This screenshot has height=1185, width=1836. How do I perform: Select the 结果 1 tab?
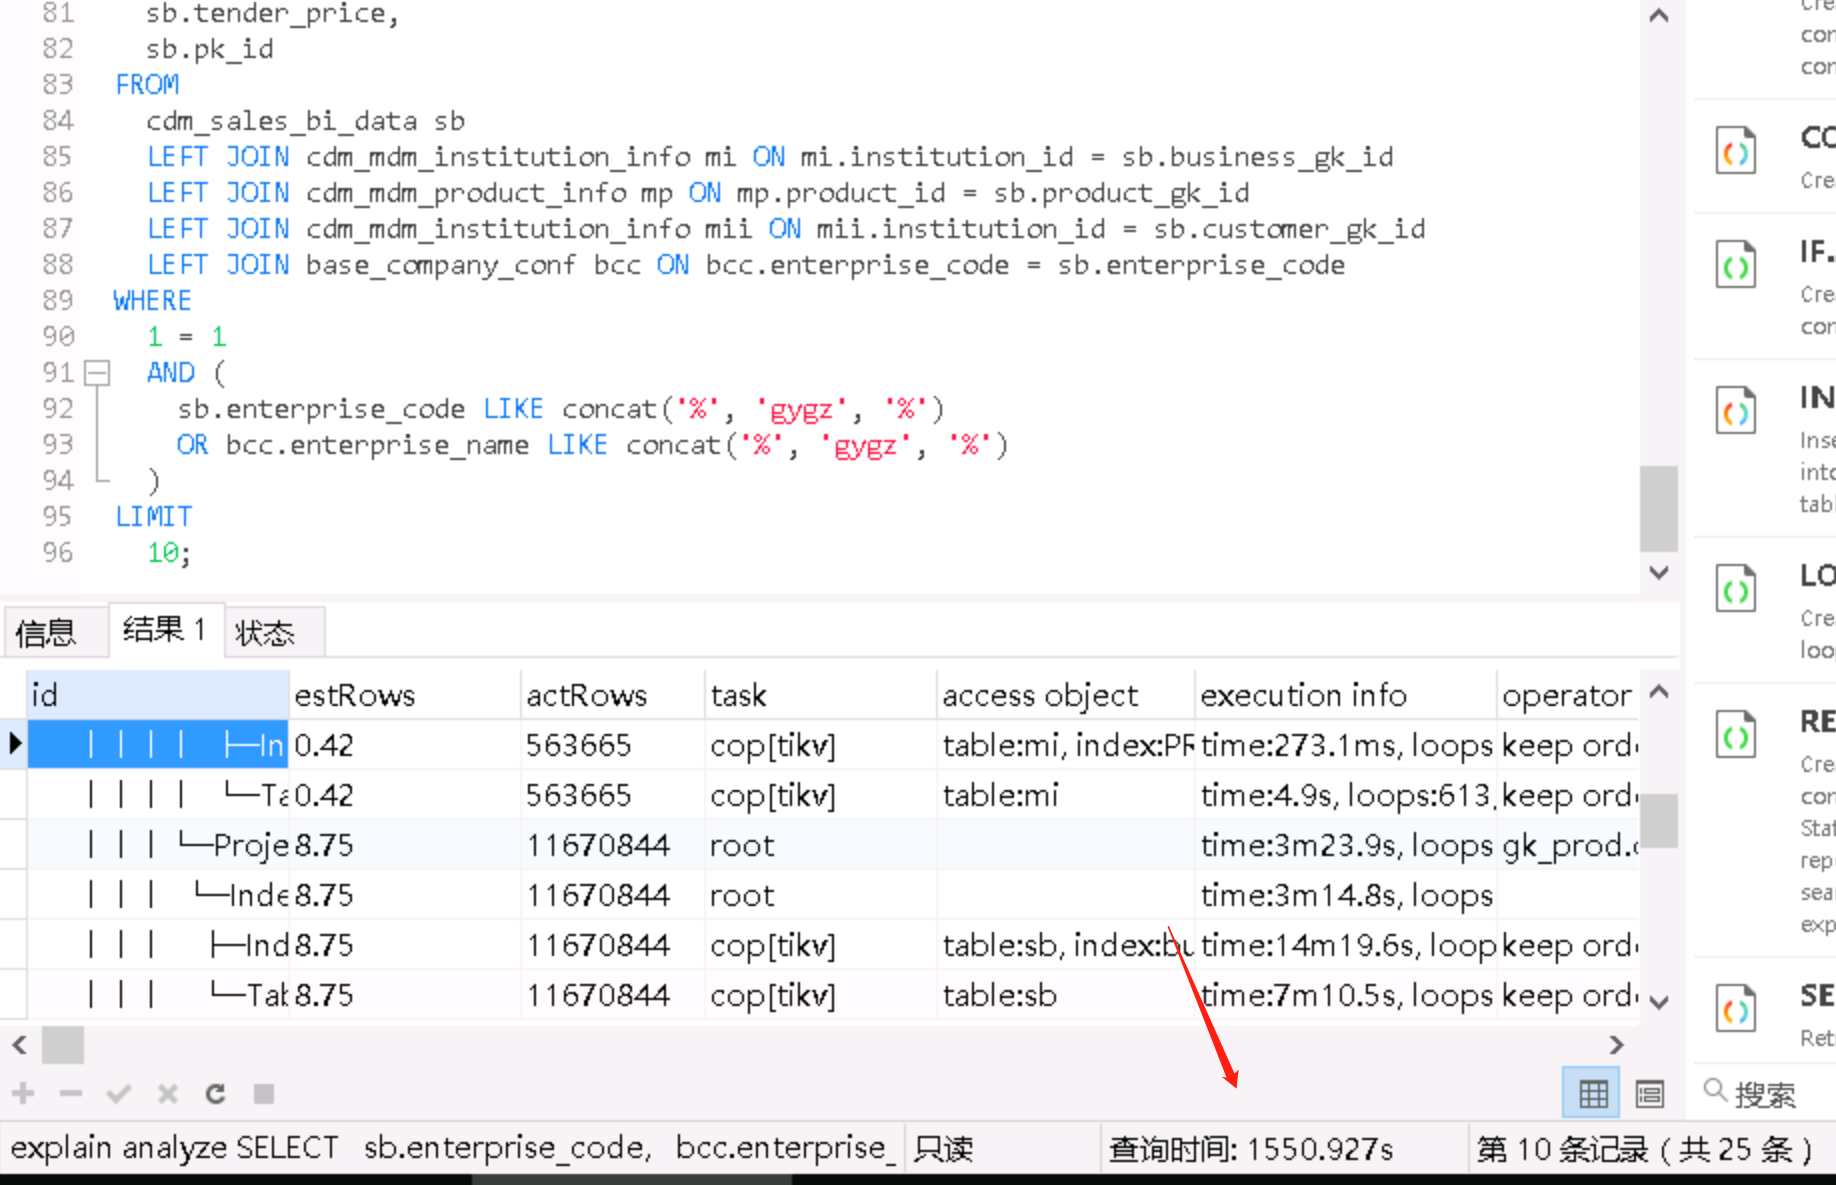pos(165,629)
